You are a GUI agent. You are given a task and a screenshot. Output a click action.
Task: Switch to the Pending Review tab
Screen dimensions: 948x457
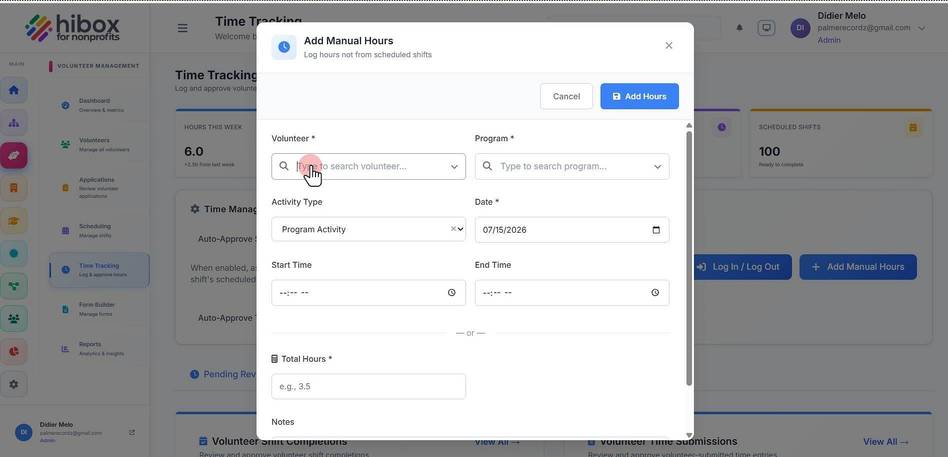pos(223,374)
